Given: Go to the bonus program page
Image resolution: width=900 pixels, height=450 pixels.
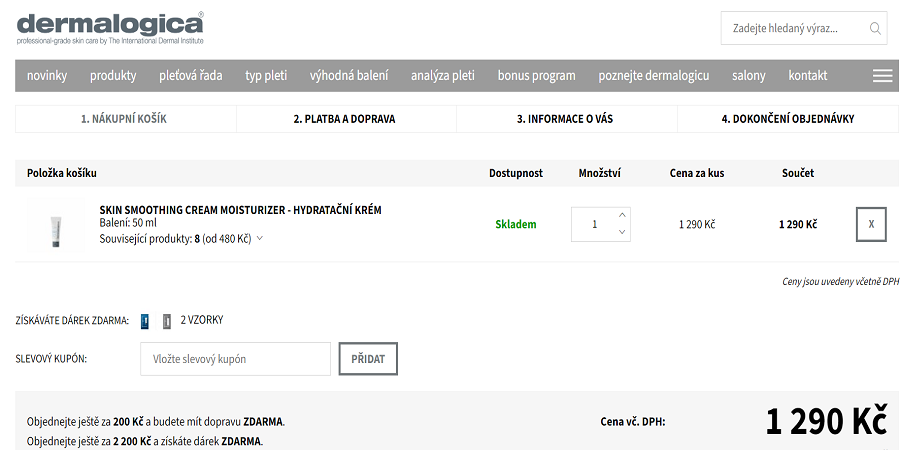Looking at the screenshot, I should click(x=536, y=76).
